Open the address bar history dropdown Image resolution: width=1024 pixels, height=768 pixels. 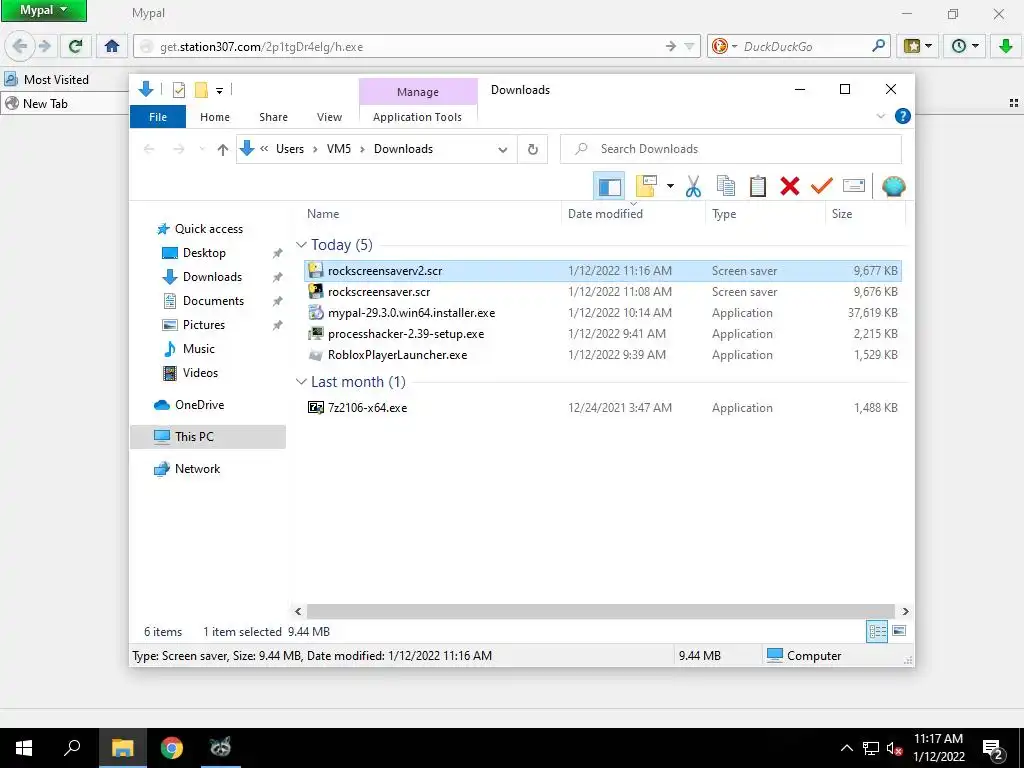[502, 150]
